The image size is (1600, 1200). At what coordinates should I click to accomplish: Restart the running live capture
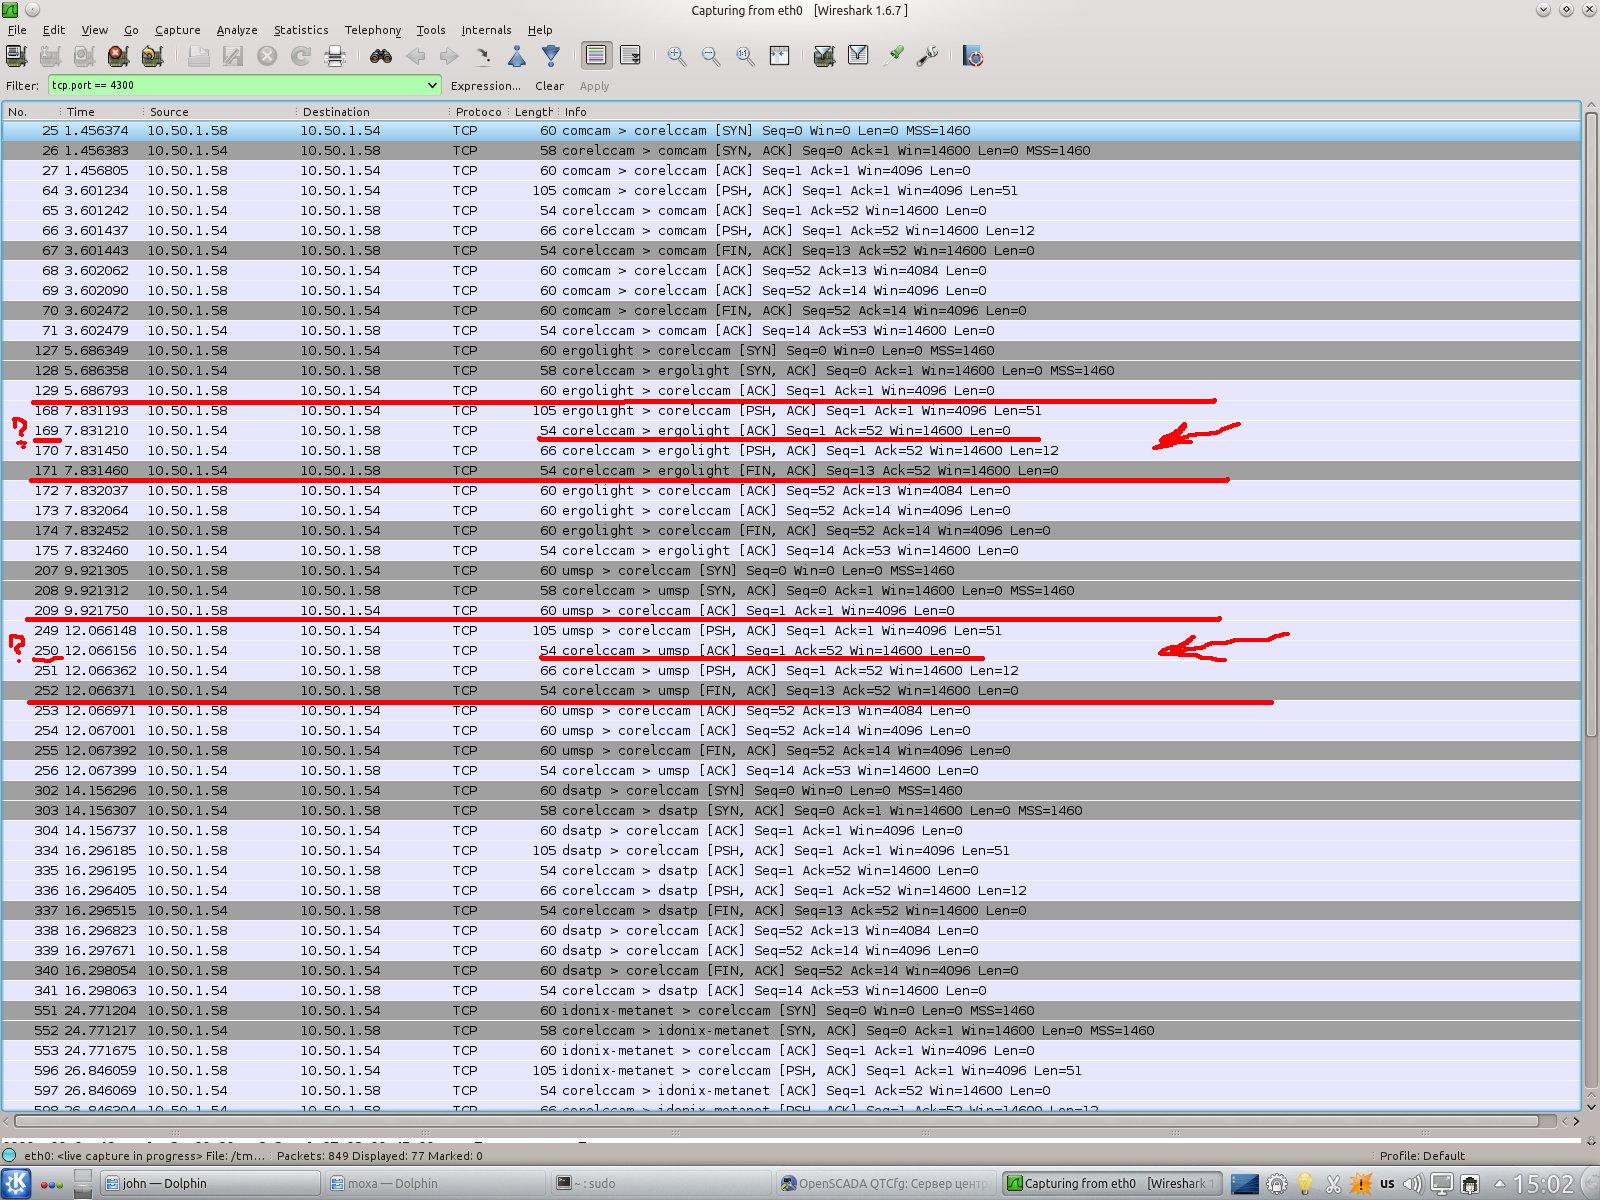click(x=152, y=56)
